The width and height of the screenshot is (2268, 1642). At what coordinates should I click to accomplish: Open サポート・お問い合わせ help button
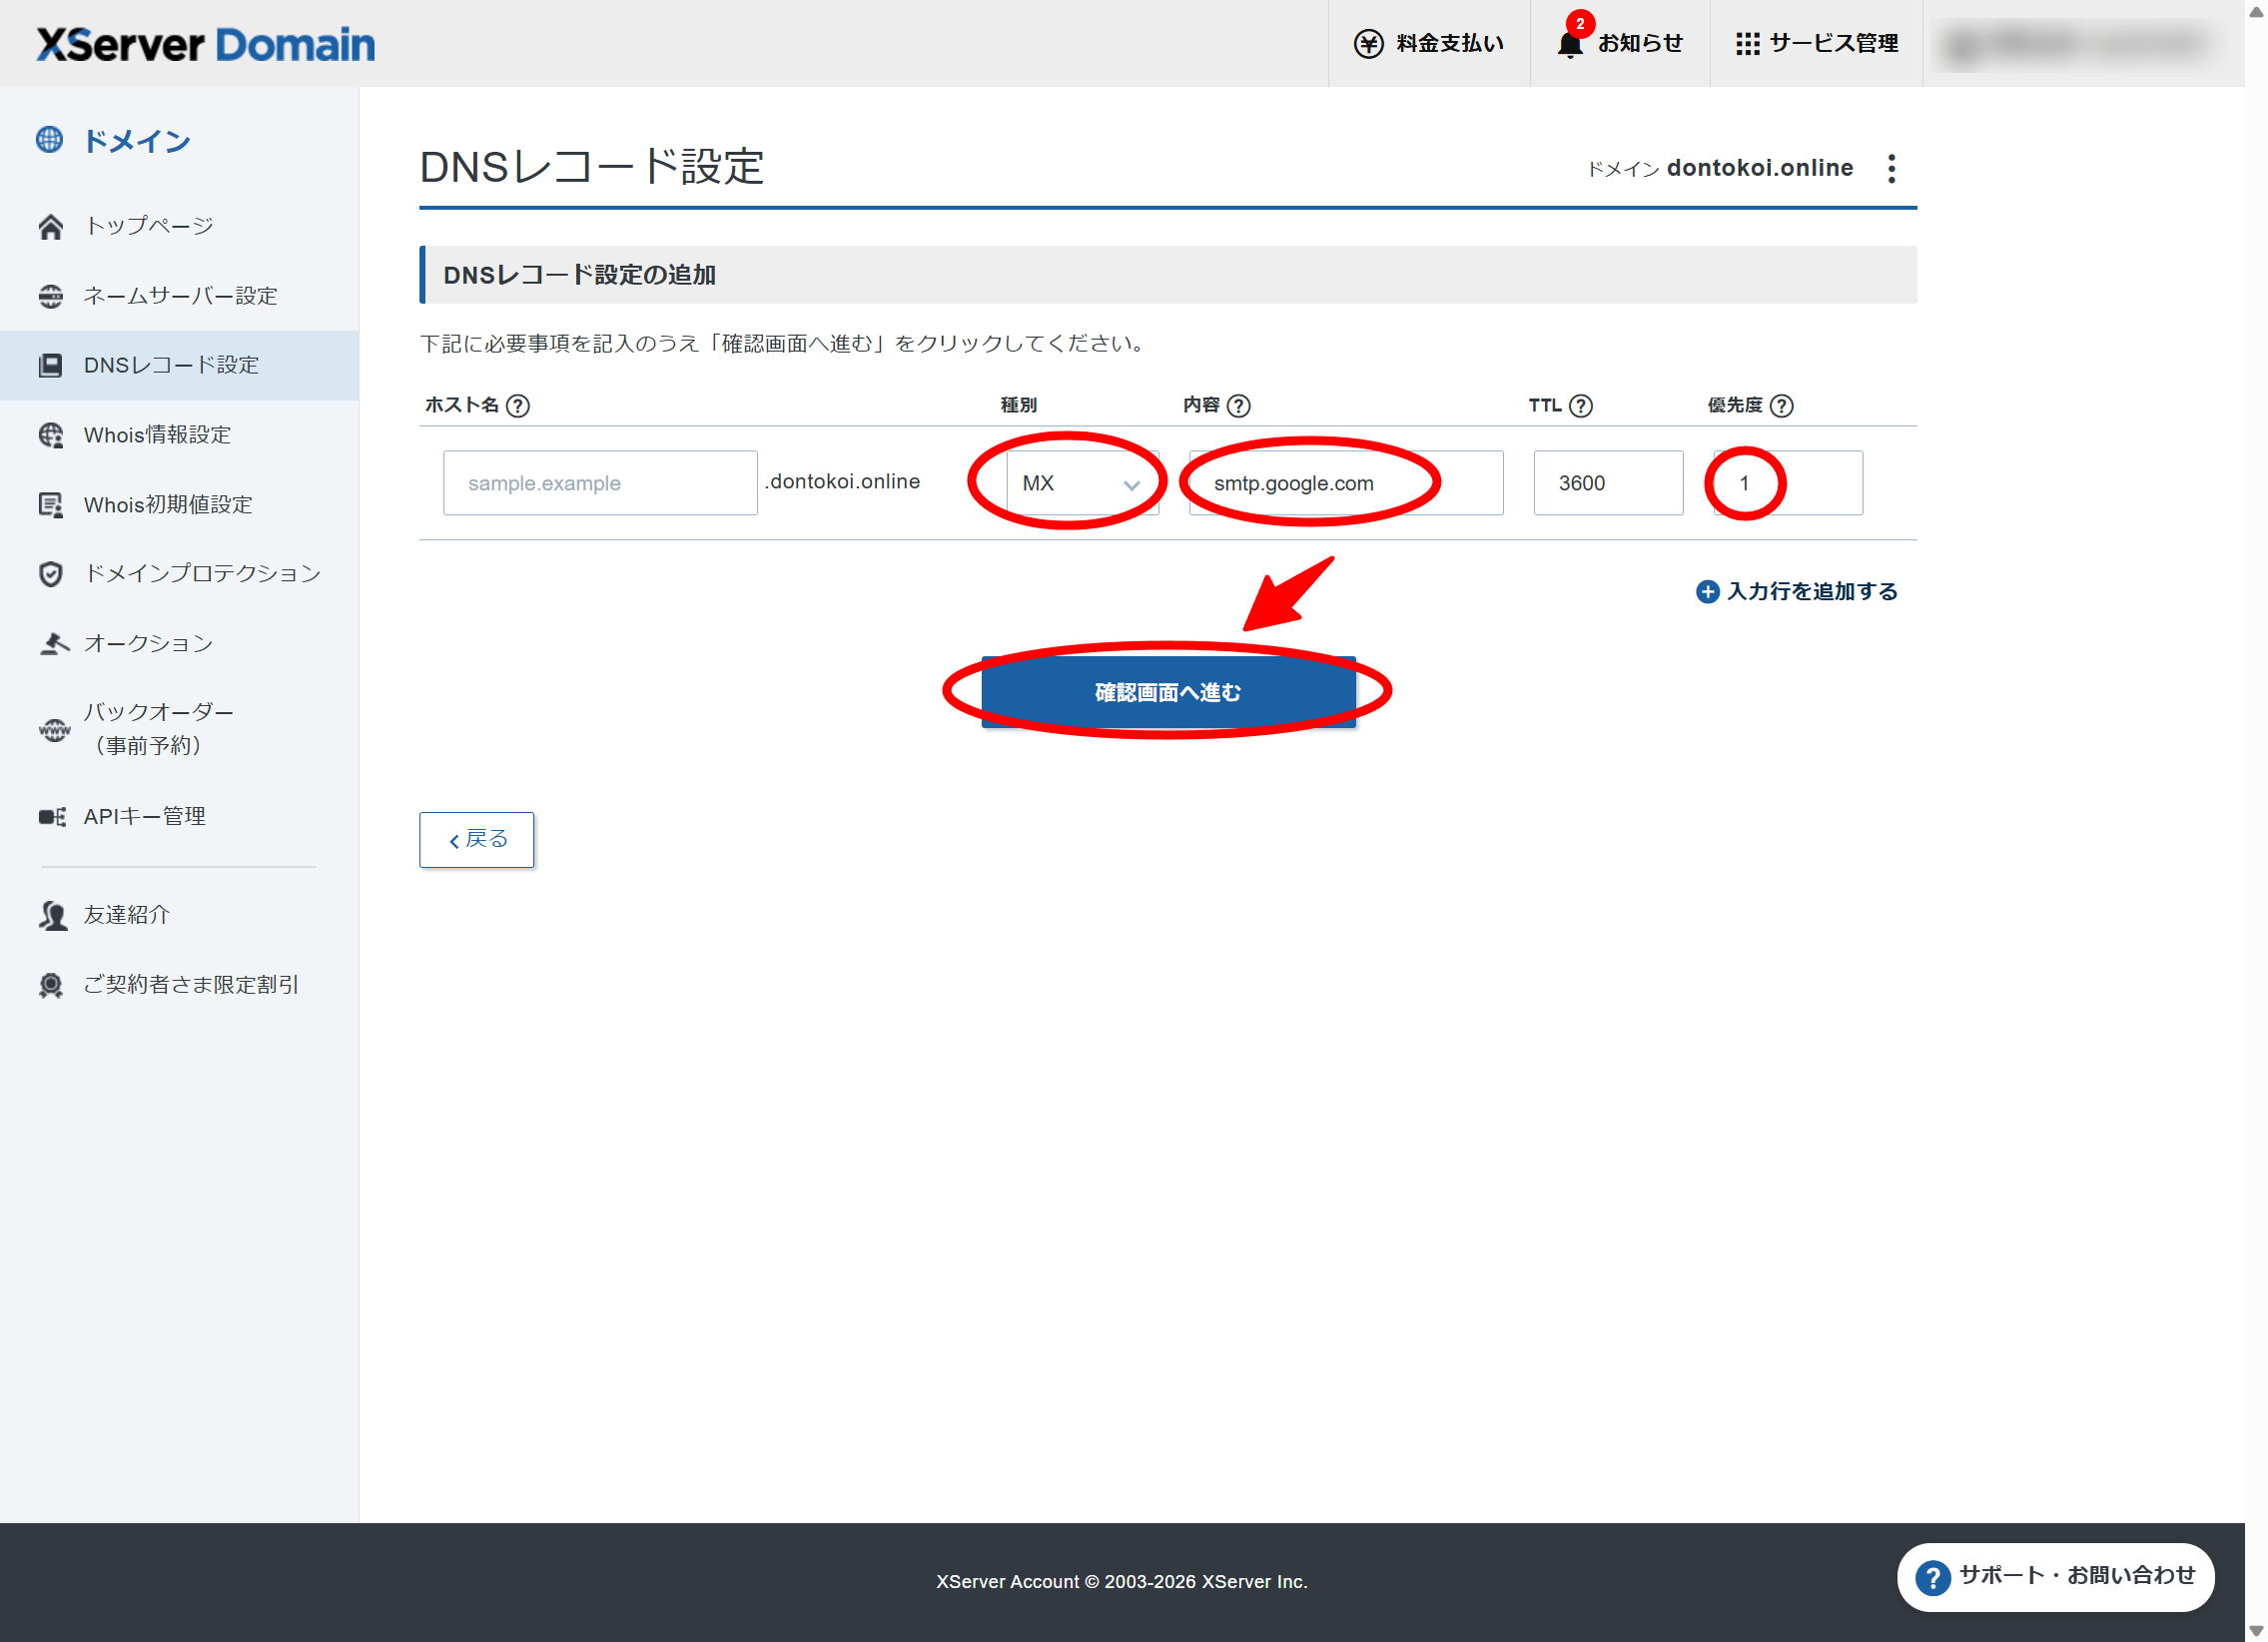click(2055, 1577)
